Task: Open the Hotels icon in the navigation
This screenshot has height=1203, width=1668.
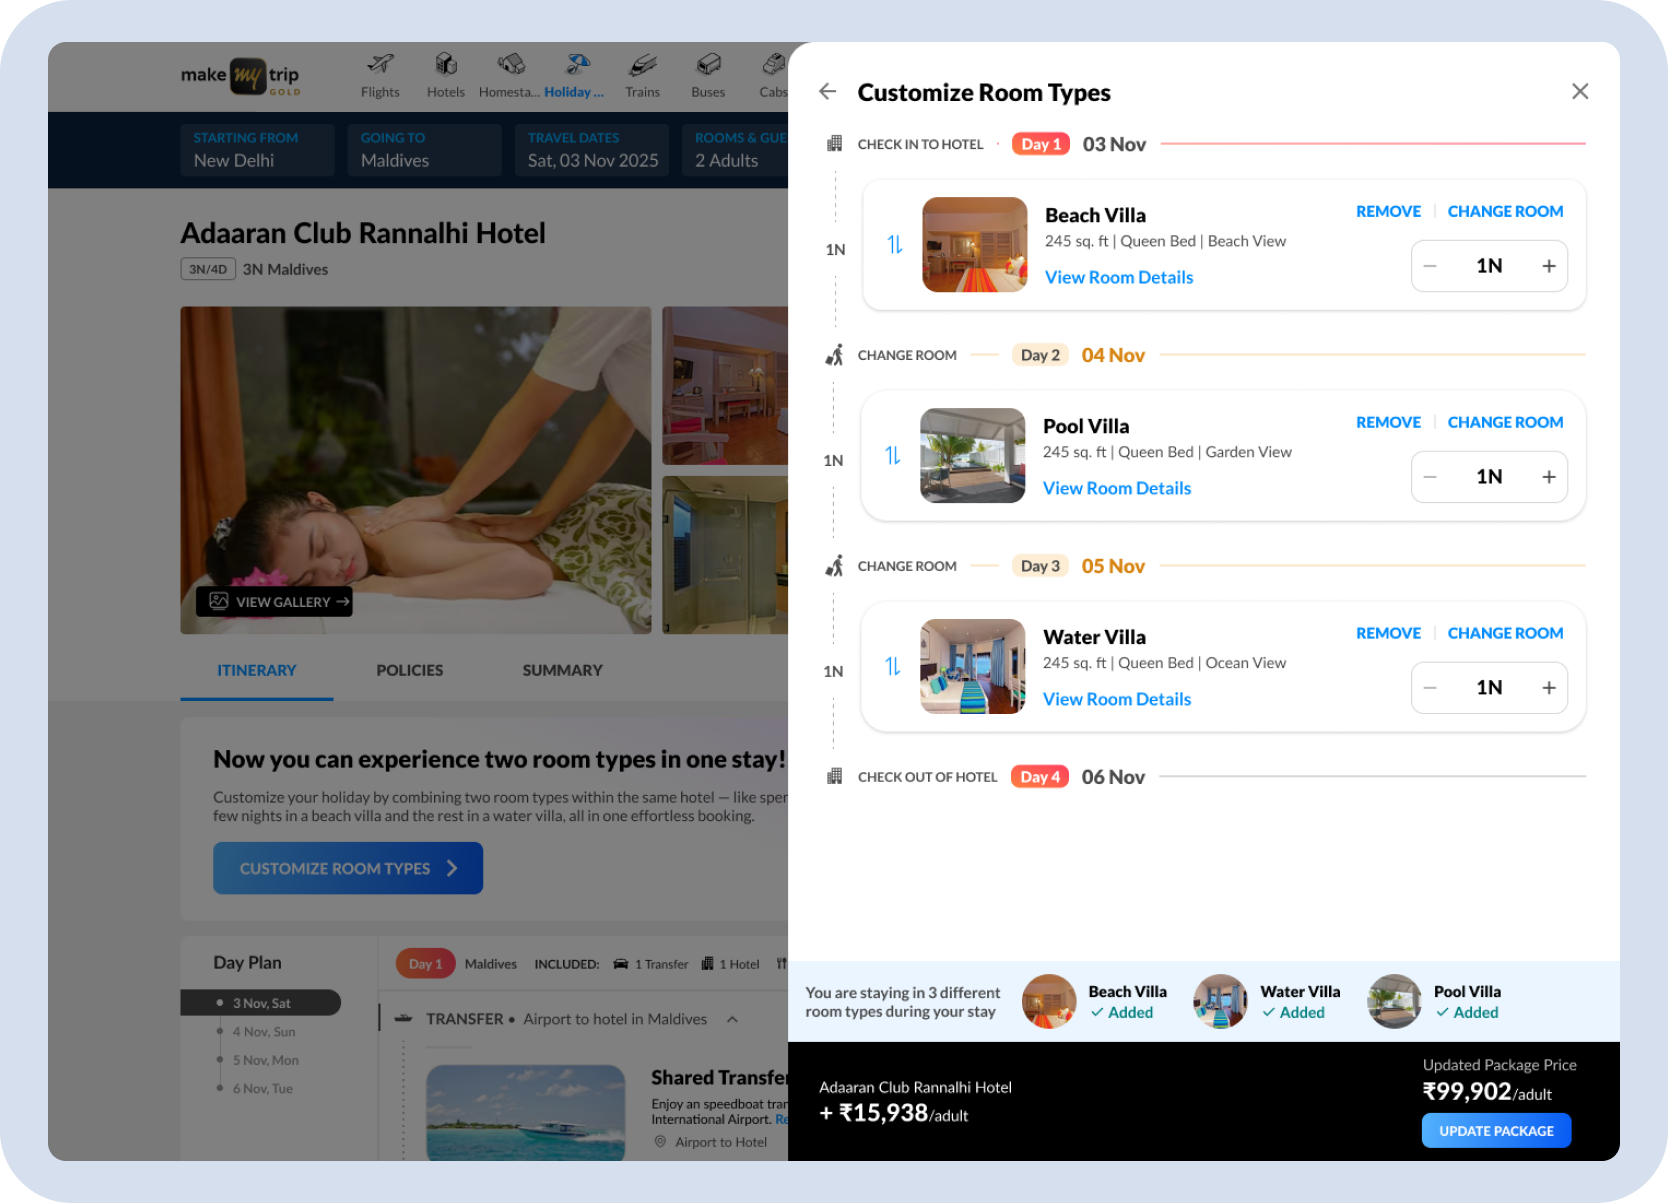Action: click(x=446, y=65)
